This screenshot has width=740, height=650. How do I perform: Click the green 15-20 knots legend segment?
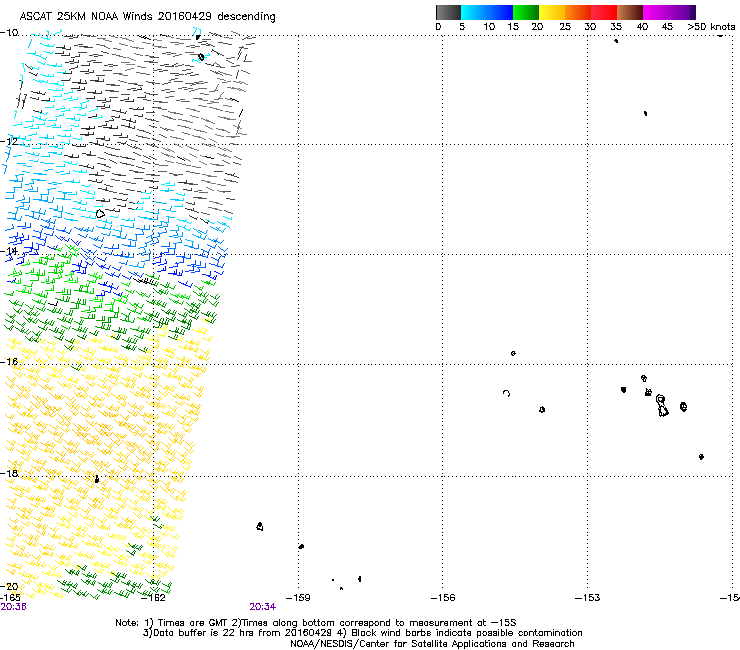[x=526, y=13]
